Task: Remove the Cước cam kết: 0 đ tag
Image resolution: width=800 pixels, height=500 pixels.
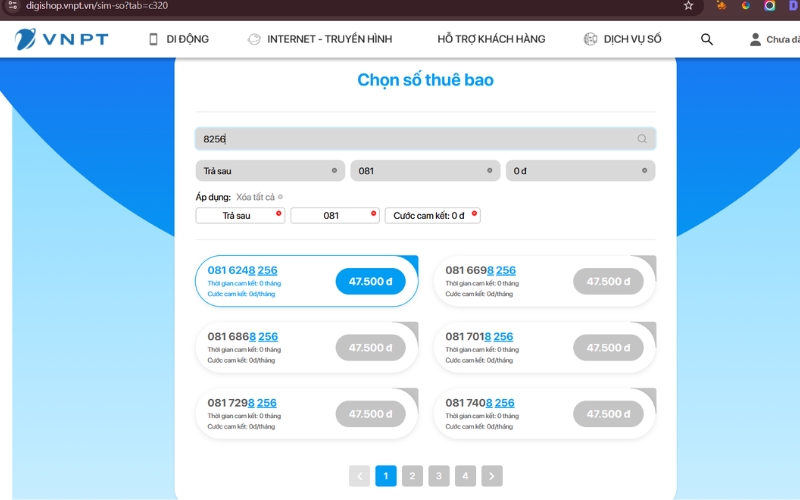Action: 474,213
